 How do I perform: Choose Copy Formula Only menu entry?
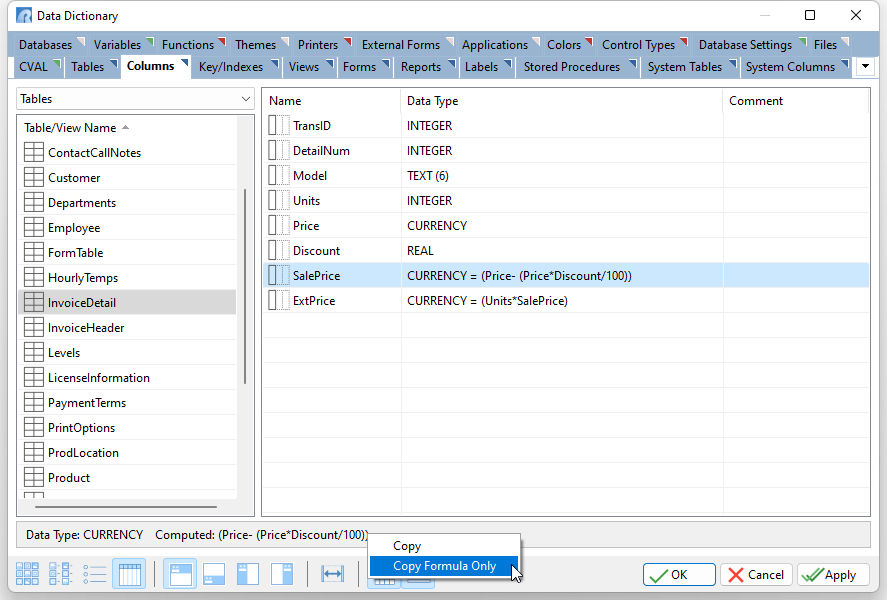click(x=444, y=566)
